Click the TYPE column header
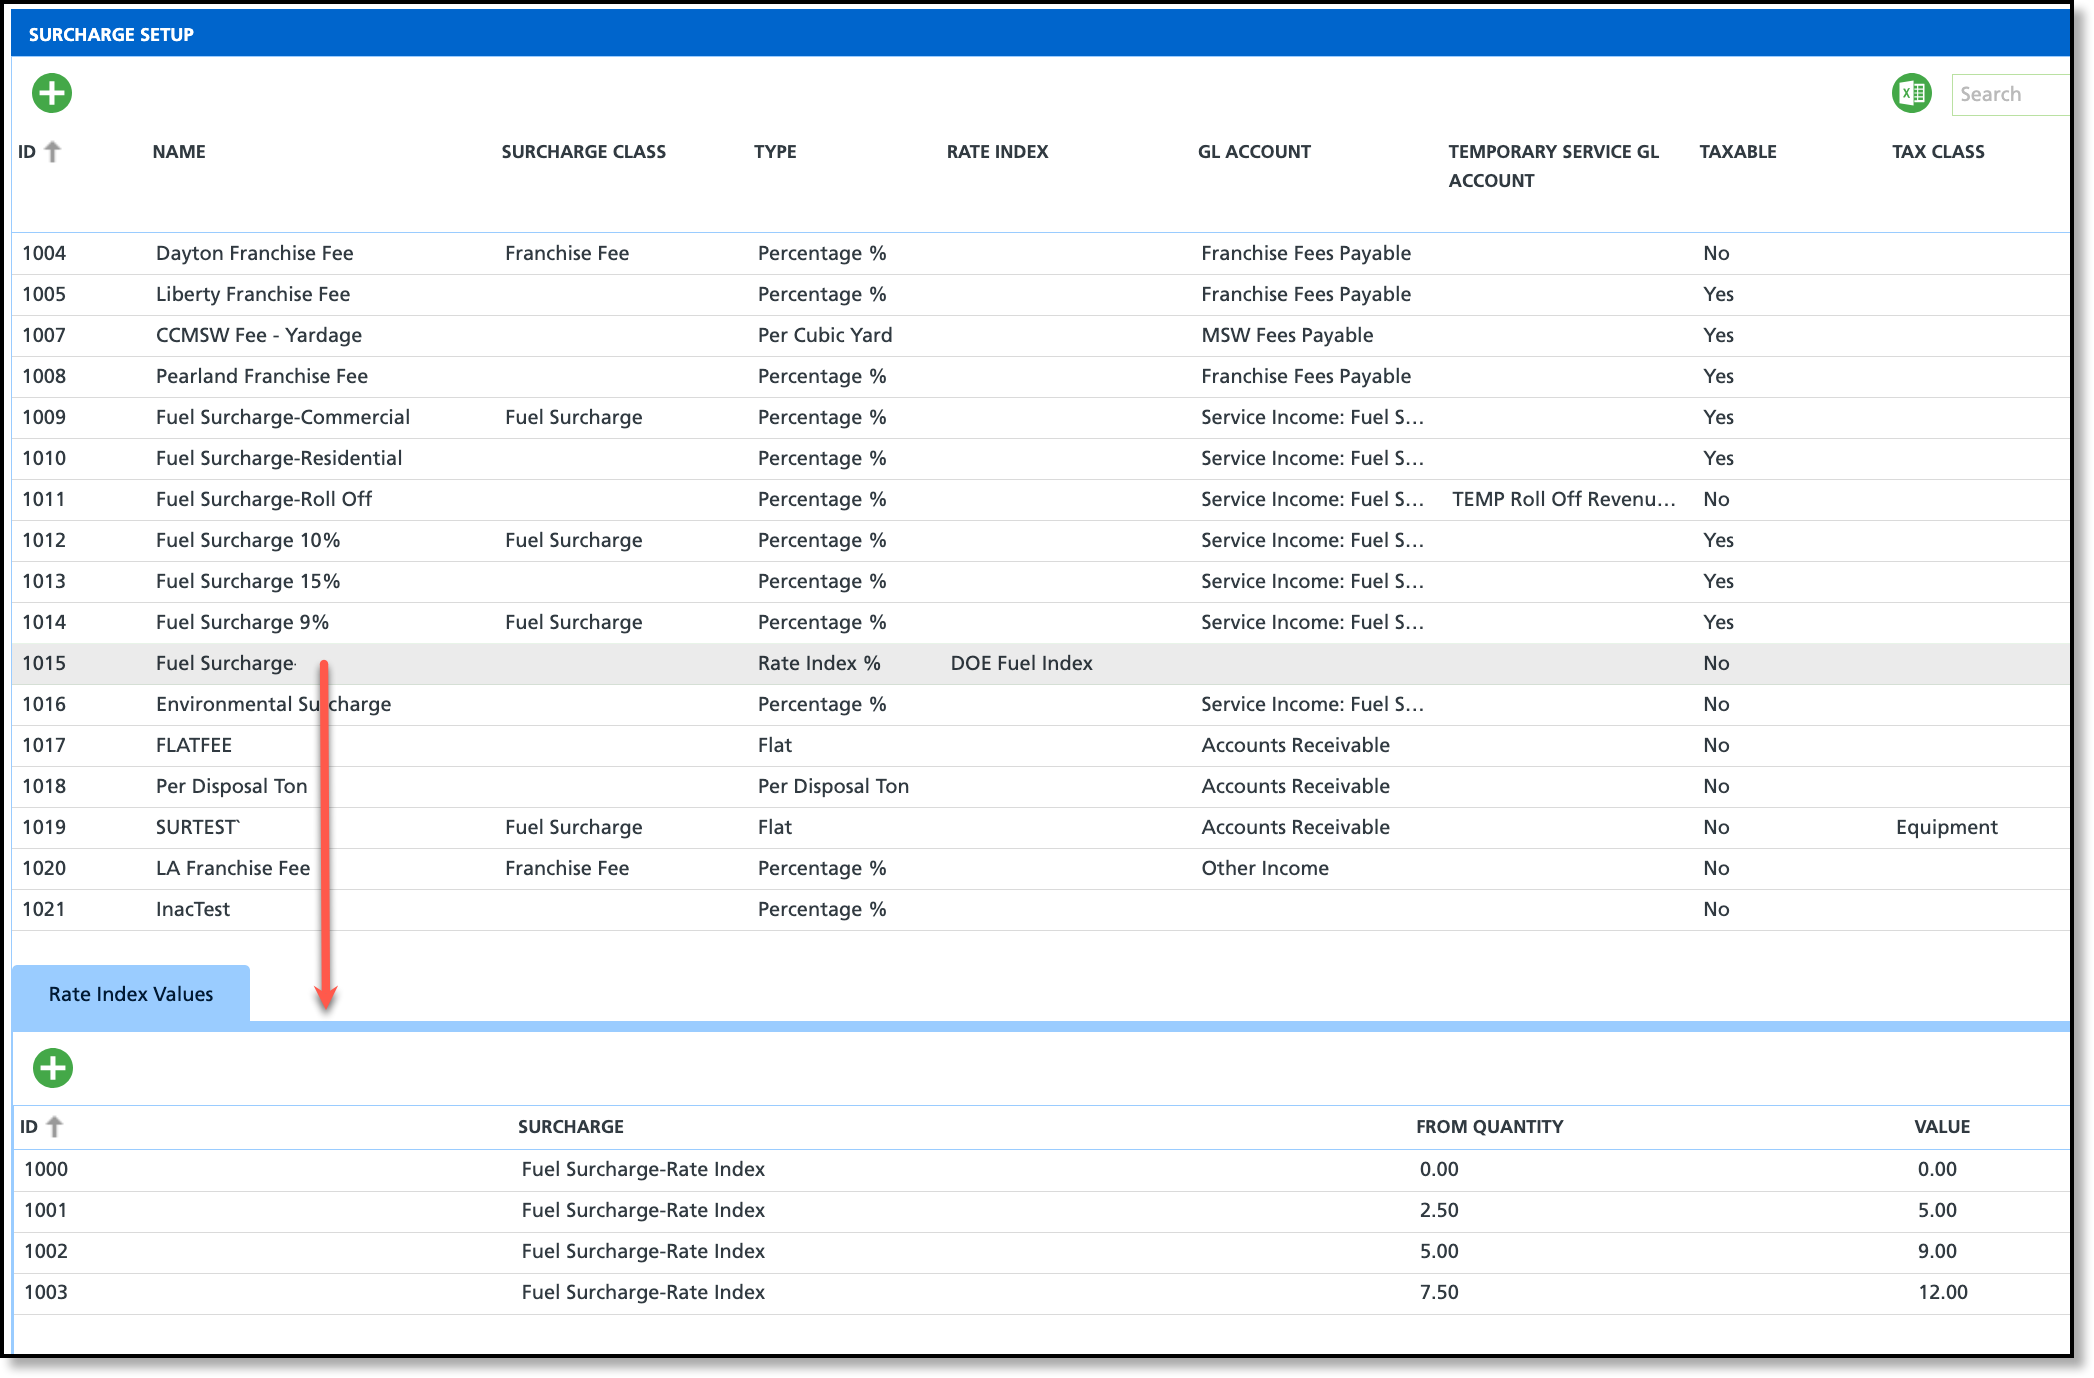The width and height of the screenshot is (2094, 1378). click(775, 152)
